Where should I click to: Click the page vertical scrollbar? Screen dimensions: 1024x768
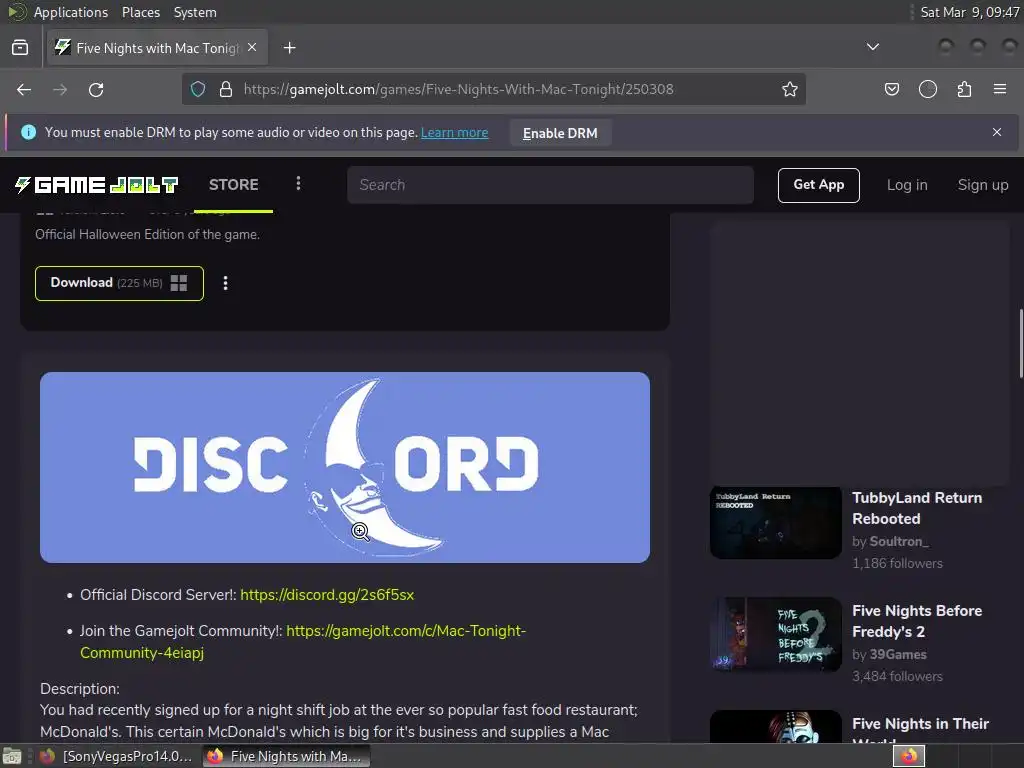pyautogui.click(x=1020, y=344)
